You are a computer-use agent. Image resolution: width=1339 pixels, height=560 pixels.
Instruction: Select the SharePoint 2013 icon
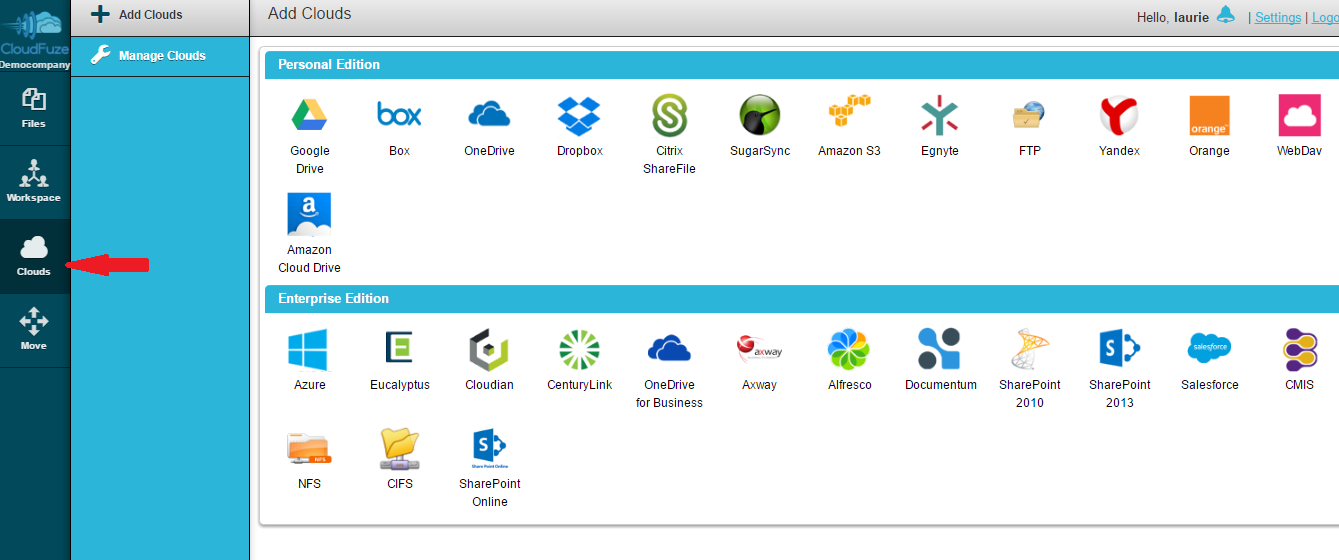point(1119,350)
